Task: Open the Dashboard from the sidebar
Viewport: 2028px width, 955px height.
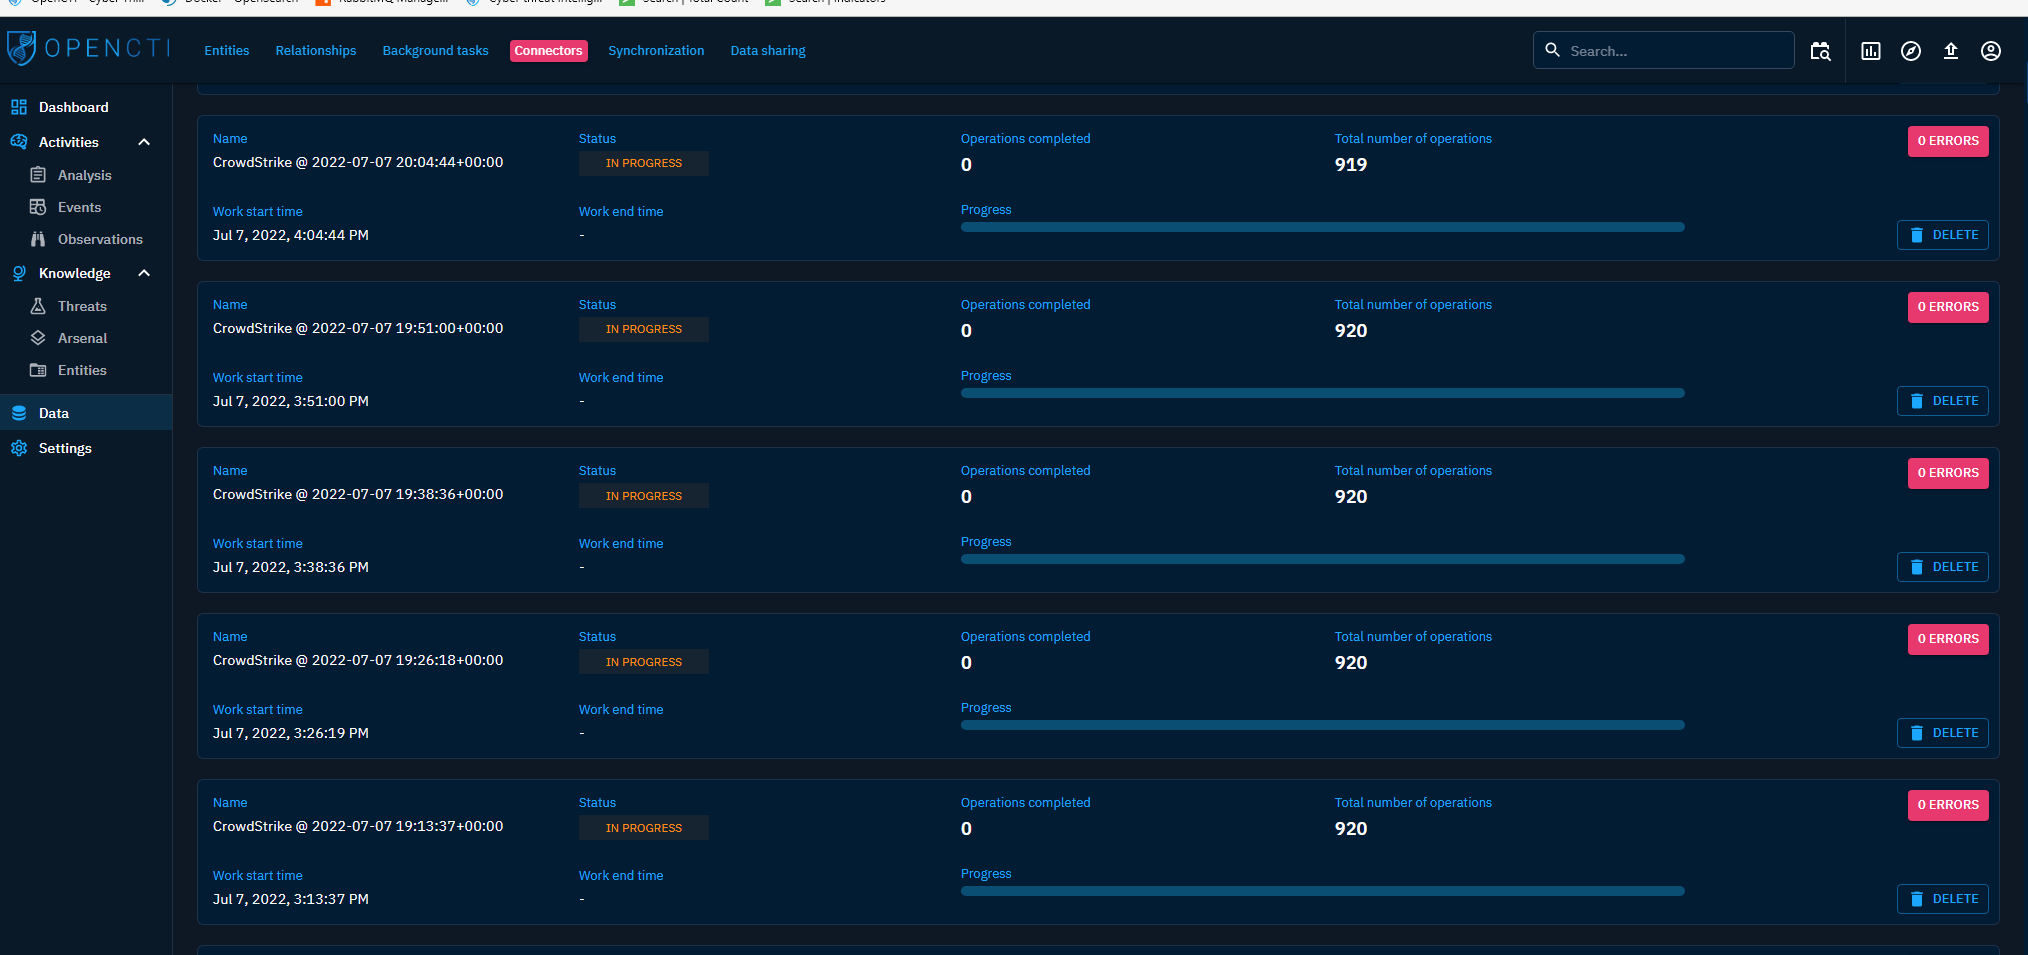Action: [x=73, y=107]
